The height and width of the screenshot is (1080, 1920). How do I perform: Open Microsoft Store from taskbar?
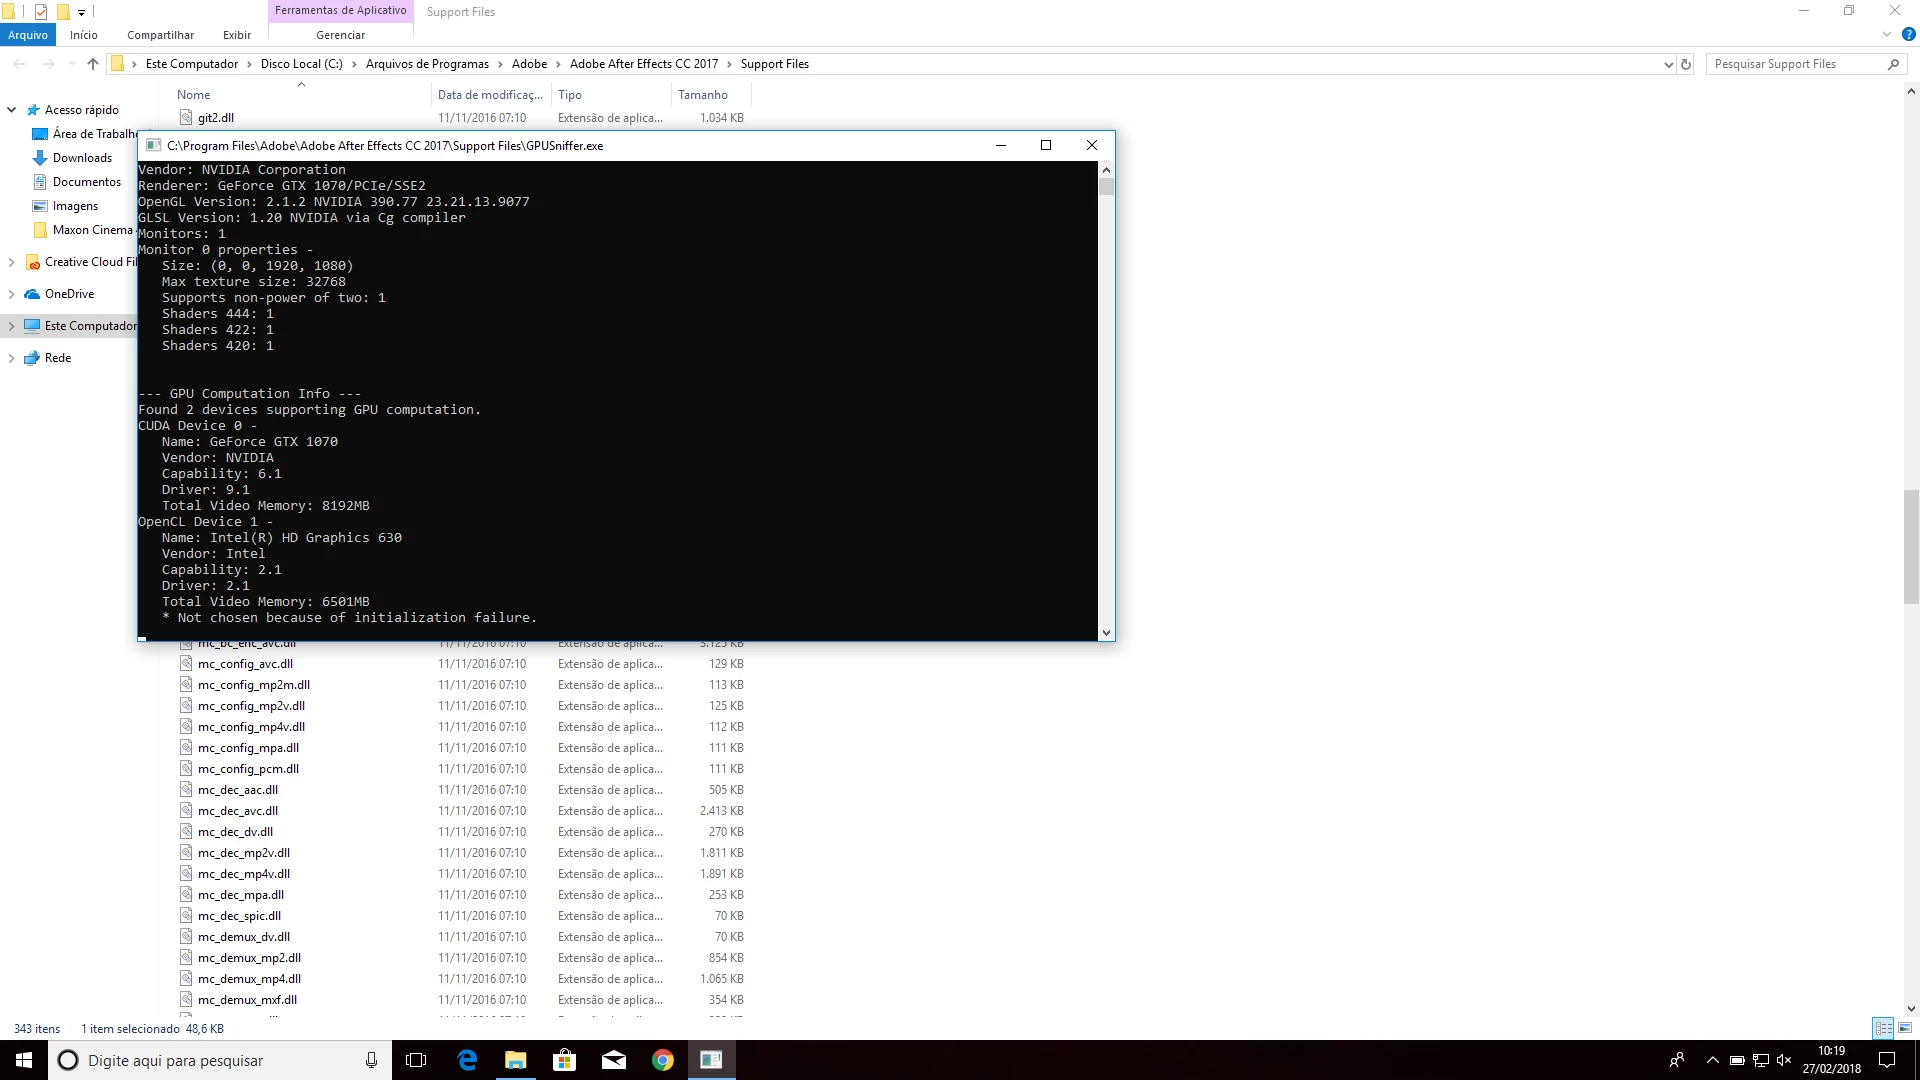coord(564,1060)
